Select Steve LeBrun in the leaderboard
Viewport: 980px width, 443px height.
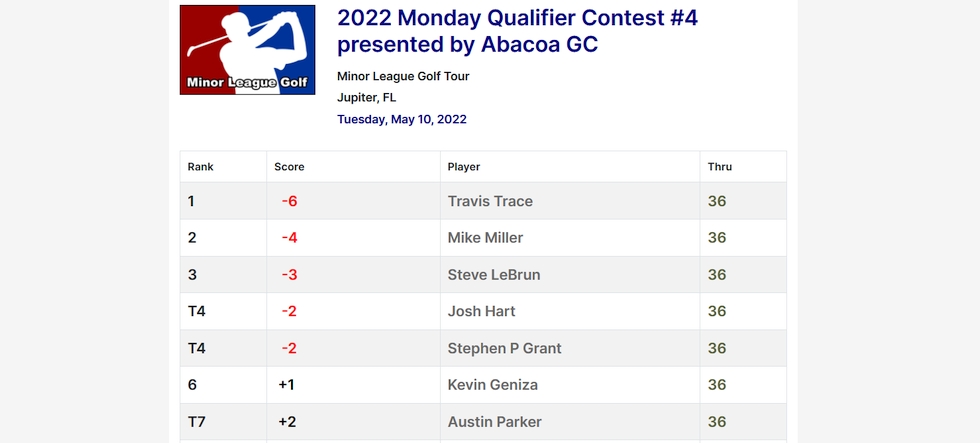(x=494, y=275)
